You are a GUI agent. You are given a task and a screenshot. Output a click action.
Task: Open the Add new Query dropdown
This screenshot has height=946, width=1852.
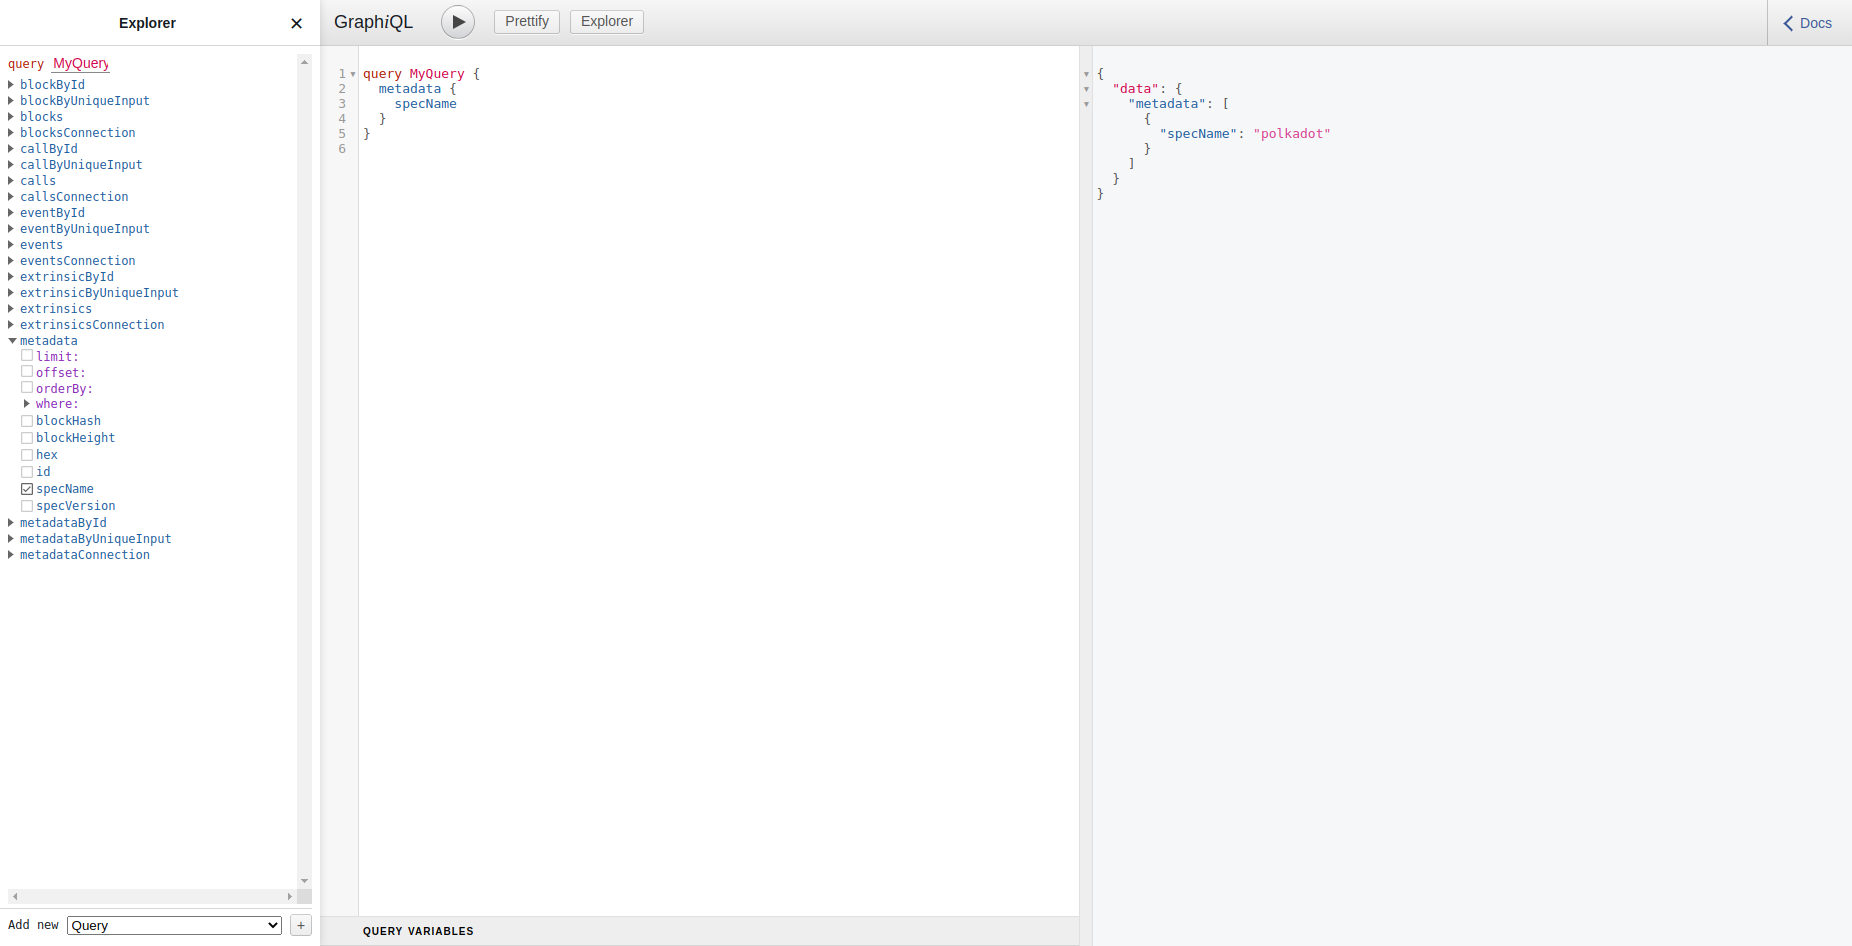(x=174, y=925)
